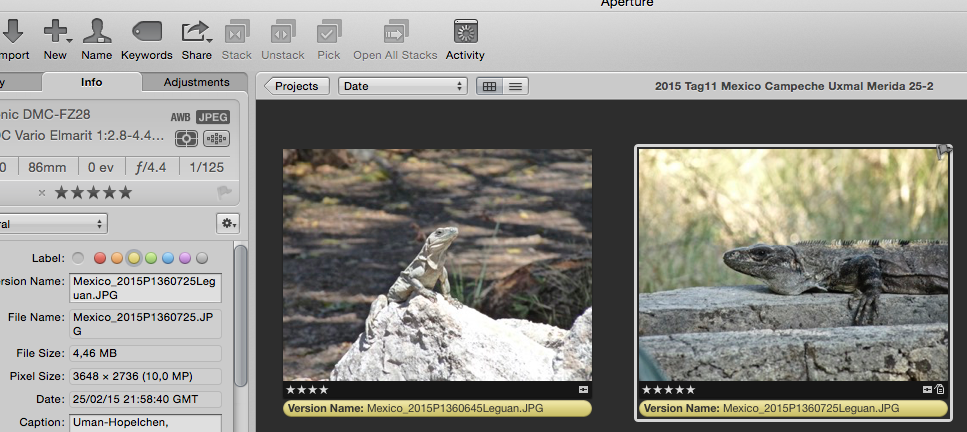967x432 pixels.
Task: Select the gray label
Action: [x=202, y=258]
